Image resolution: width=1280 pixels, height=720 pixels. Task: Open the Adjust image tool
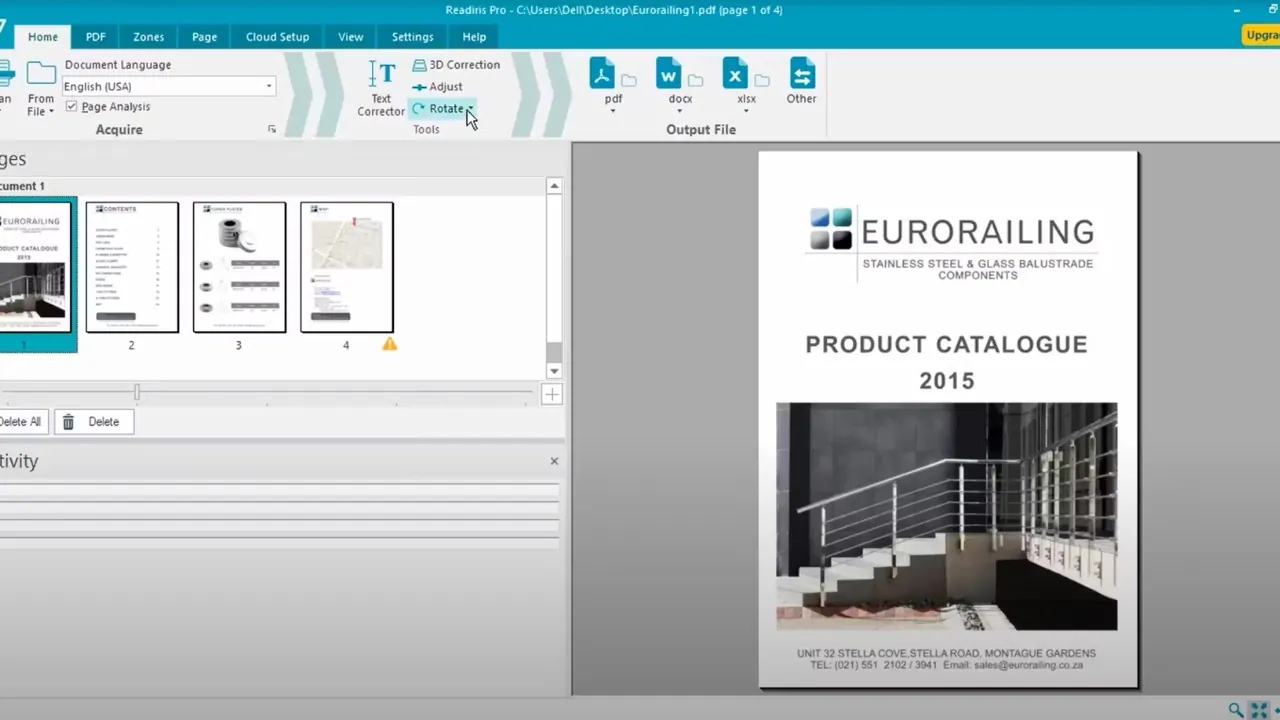pos(437,87)
